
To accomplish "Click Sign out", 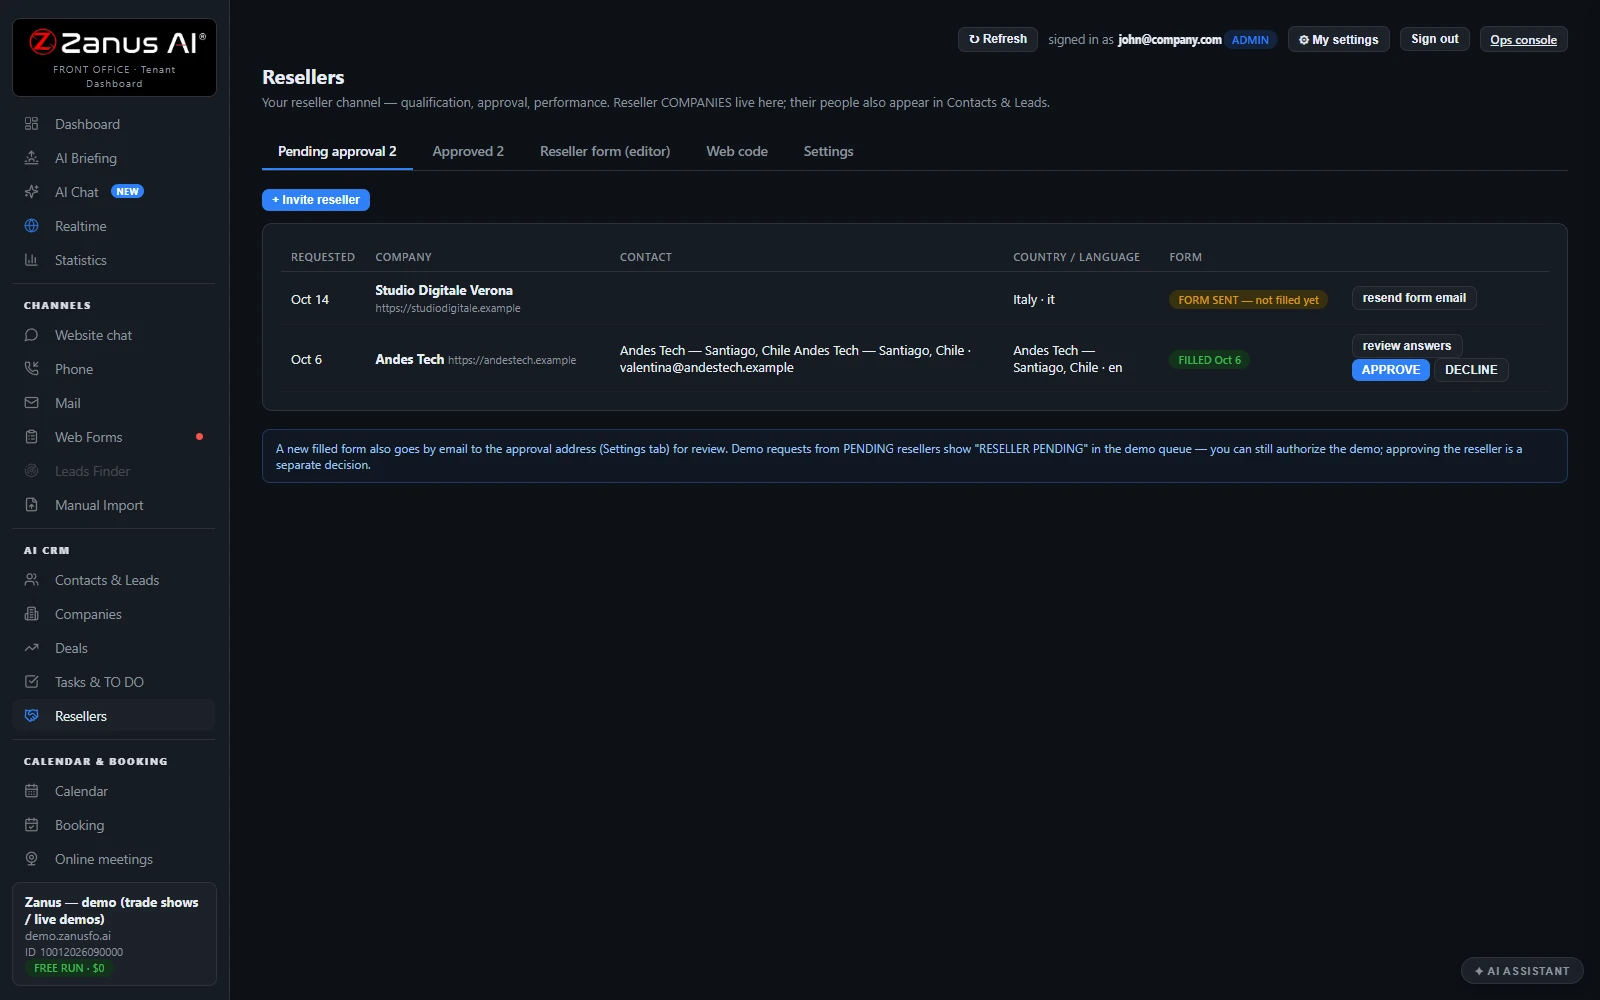I will tap(1434, 39).
